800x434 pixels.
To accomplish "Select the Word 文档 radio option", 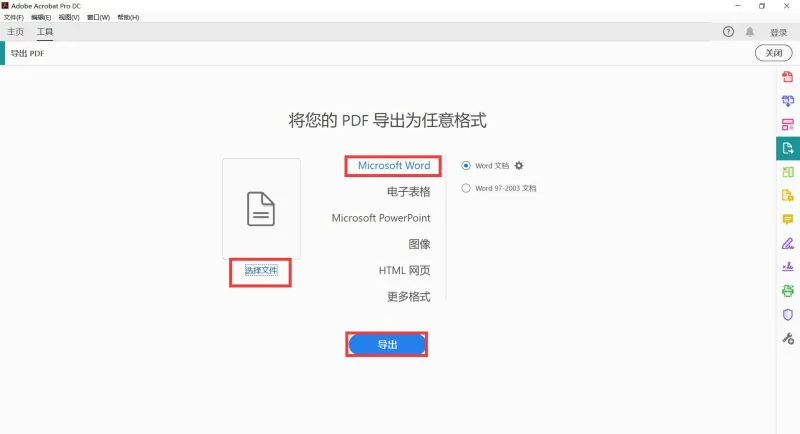I will click(466, 166).
